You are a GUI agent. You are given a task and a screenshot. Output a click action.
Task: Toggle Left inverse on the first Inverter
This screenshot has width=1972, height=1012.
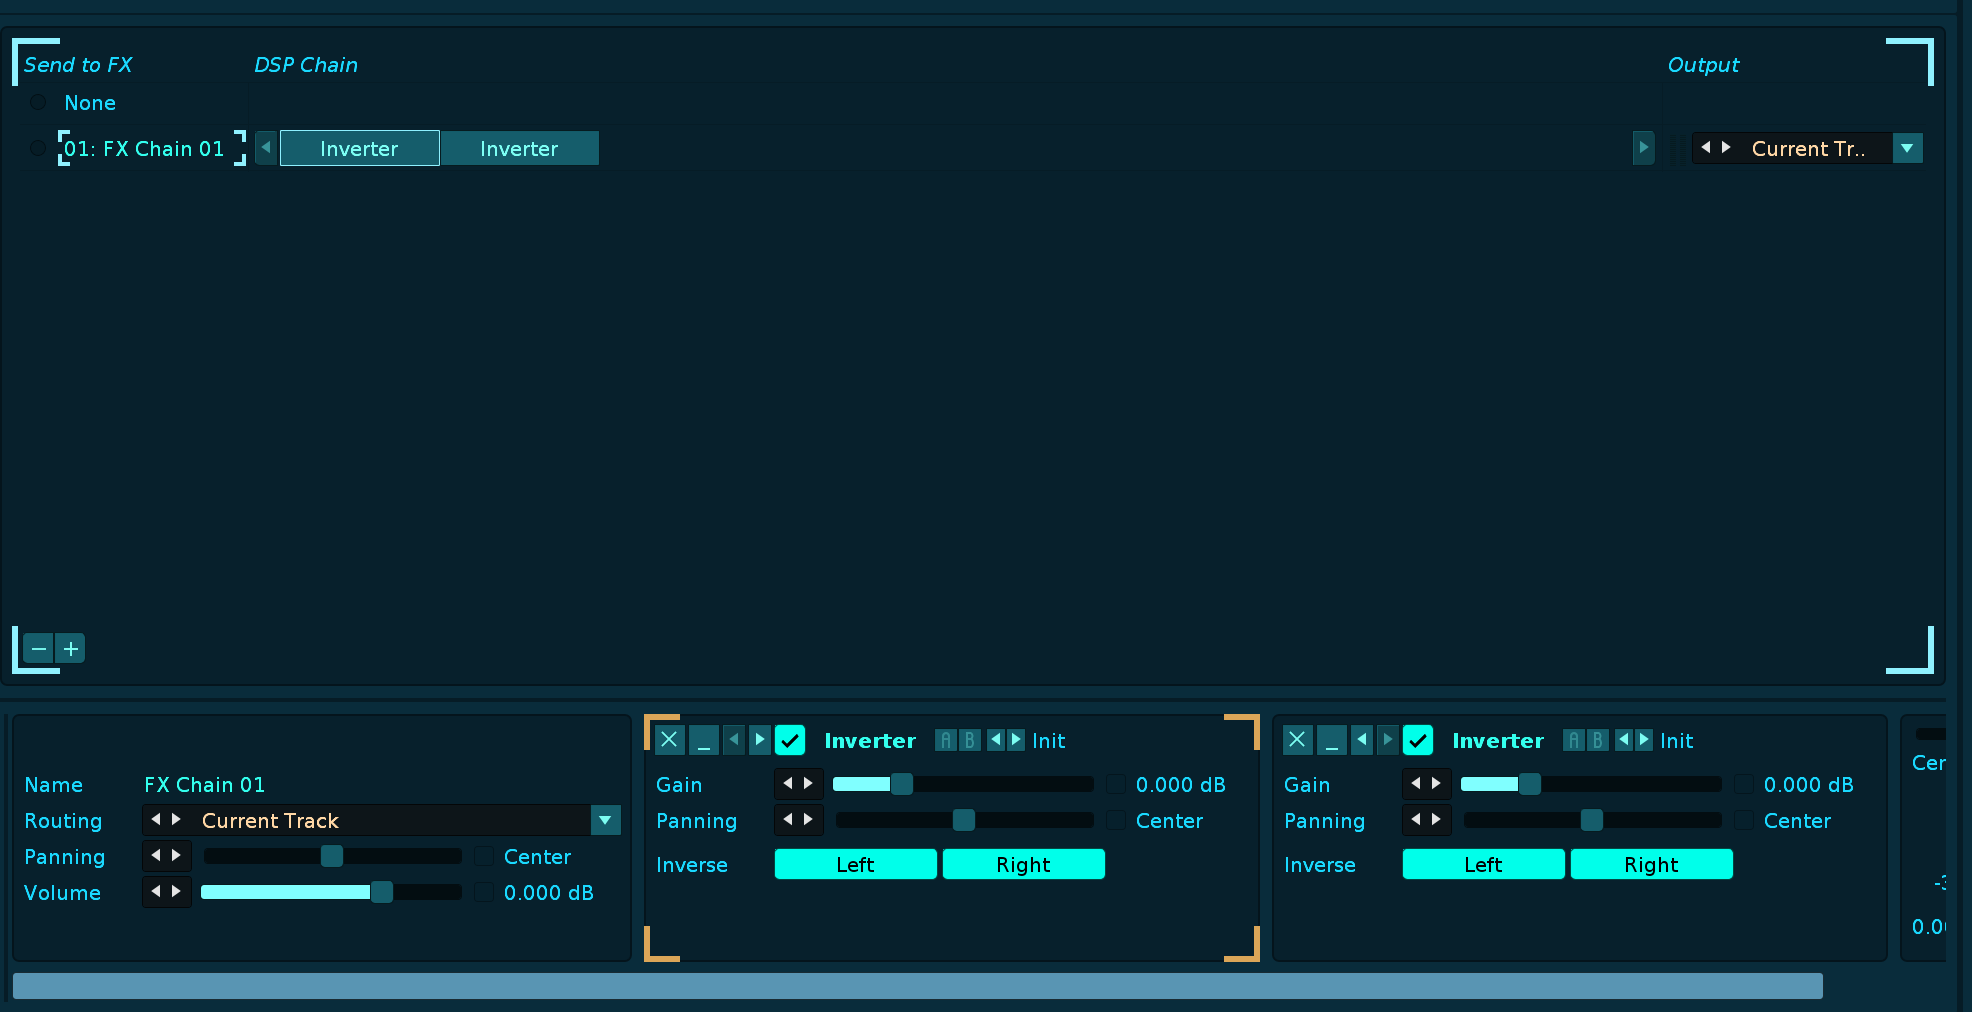[855, 865]
